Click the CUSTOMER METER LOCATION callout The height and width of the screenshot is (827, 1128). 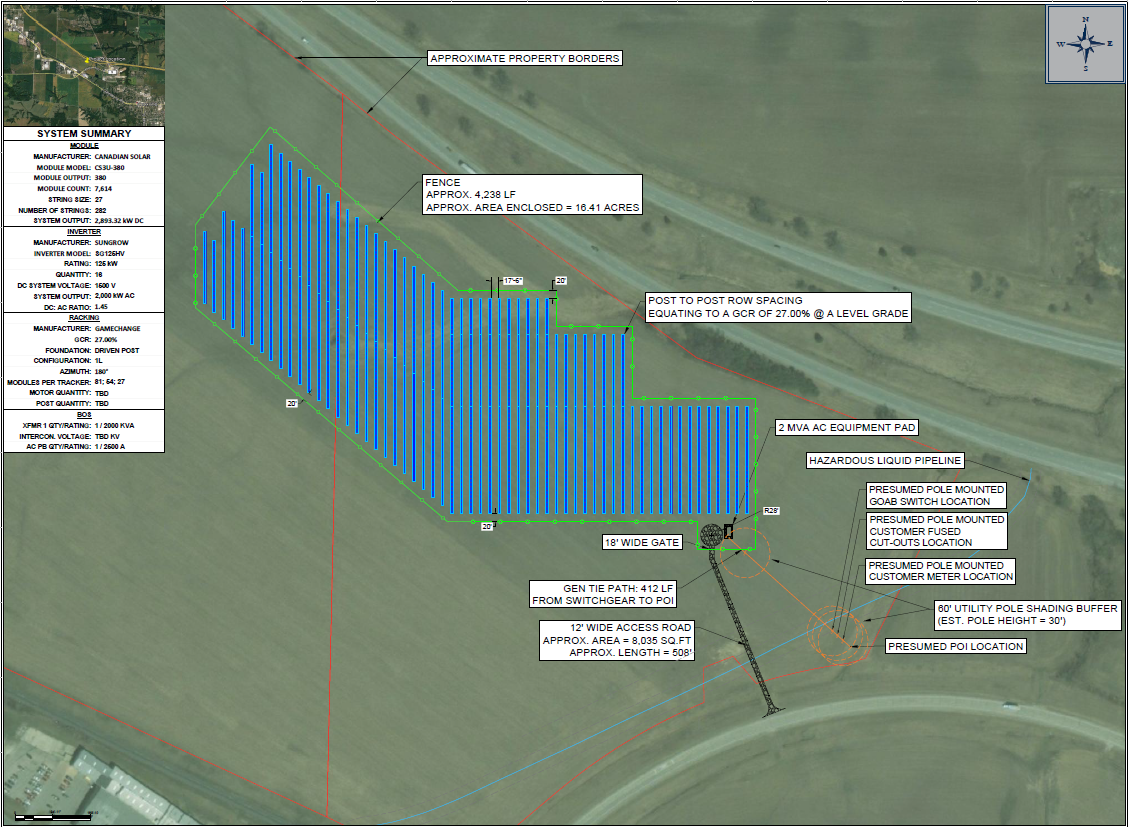tap(940, 571)
